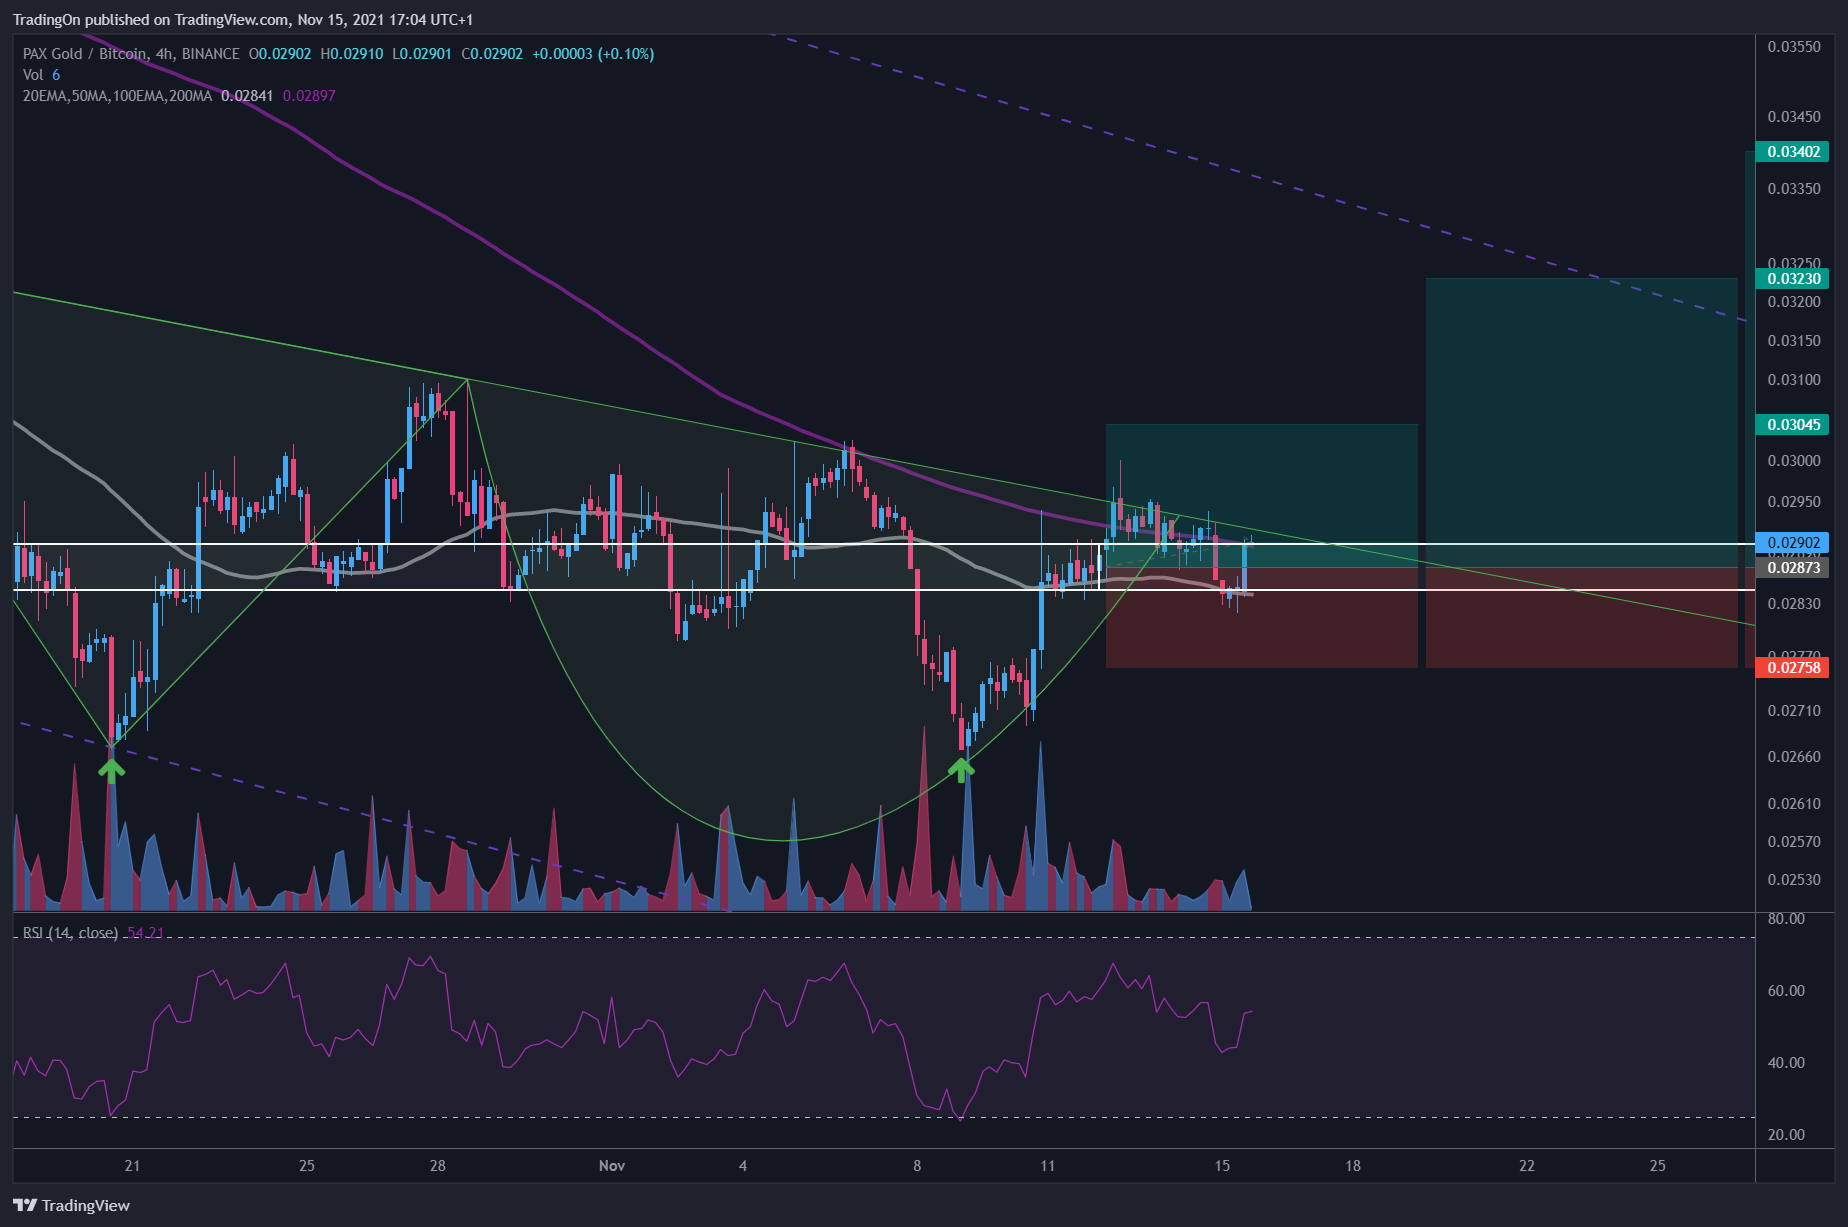The width and height of the screenshot is (1848, 1227).
Task: Click the 0.02530 price scale value
Action: 1794,880
